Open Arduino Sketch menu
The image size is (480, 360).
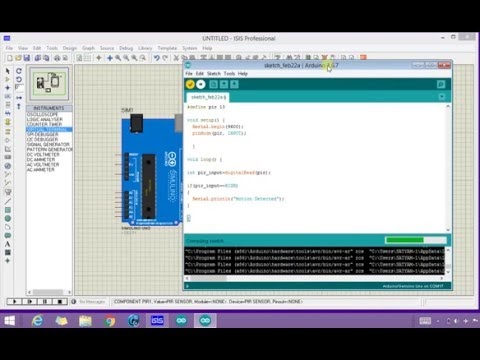click(214, 73)
